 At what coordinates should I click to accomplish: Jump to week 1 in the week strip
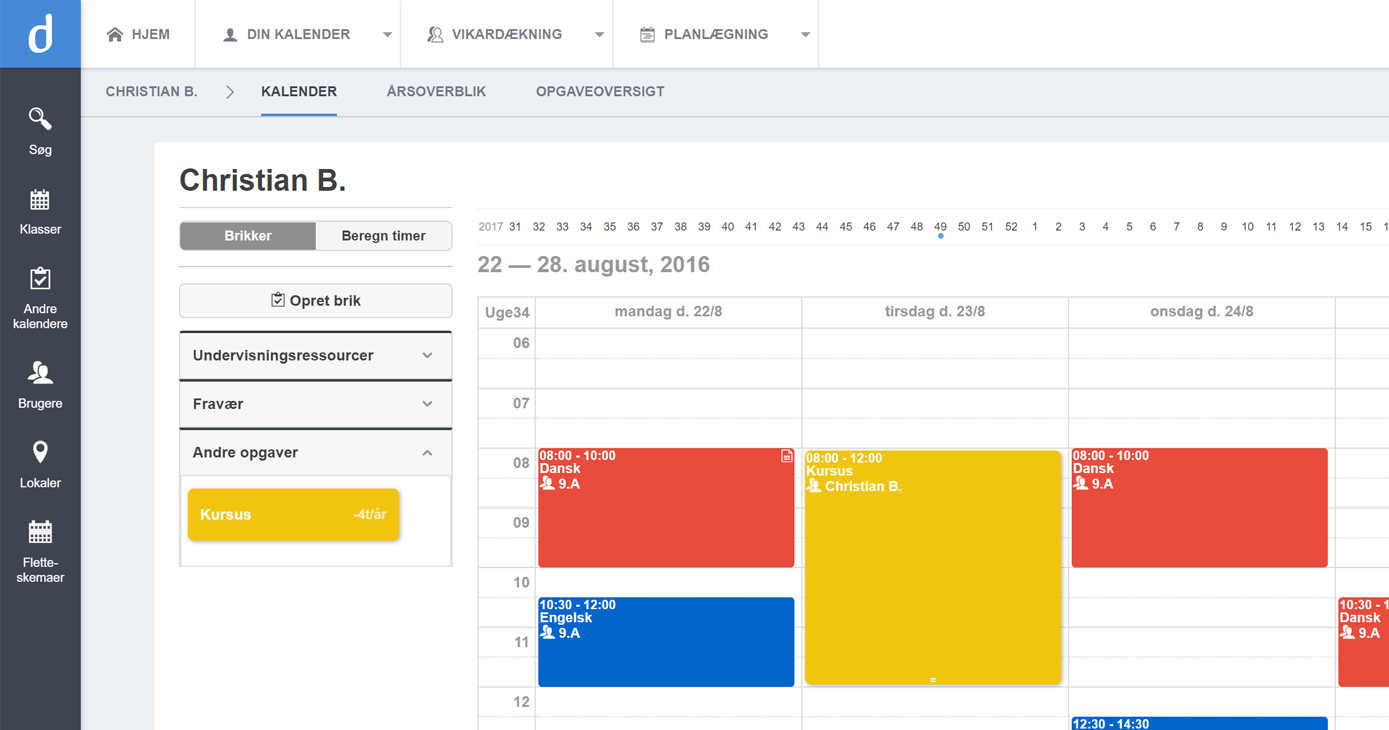click(x=1035, y=227)
